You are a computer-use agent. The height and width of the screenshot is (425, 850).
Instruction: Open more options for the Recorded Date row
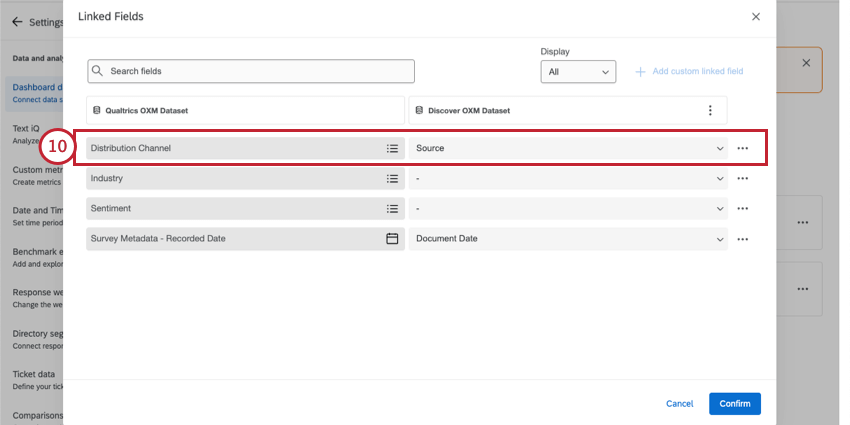(x=742, y=239)
